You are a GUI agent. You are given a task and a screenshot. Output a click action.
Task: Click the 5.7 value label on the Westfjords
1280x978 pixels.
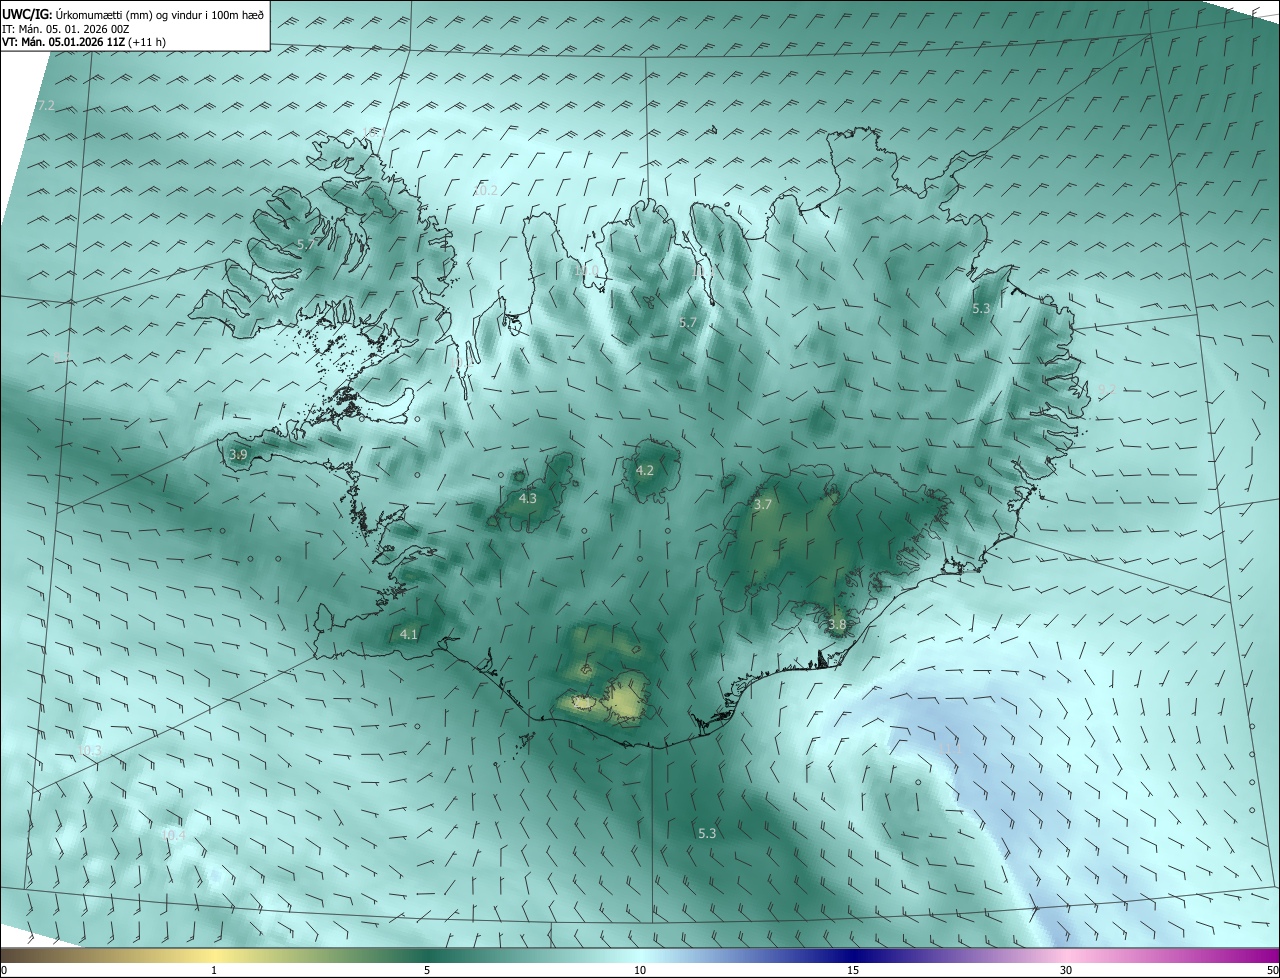pyautogui.click(x=306, y=244)
